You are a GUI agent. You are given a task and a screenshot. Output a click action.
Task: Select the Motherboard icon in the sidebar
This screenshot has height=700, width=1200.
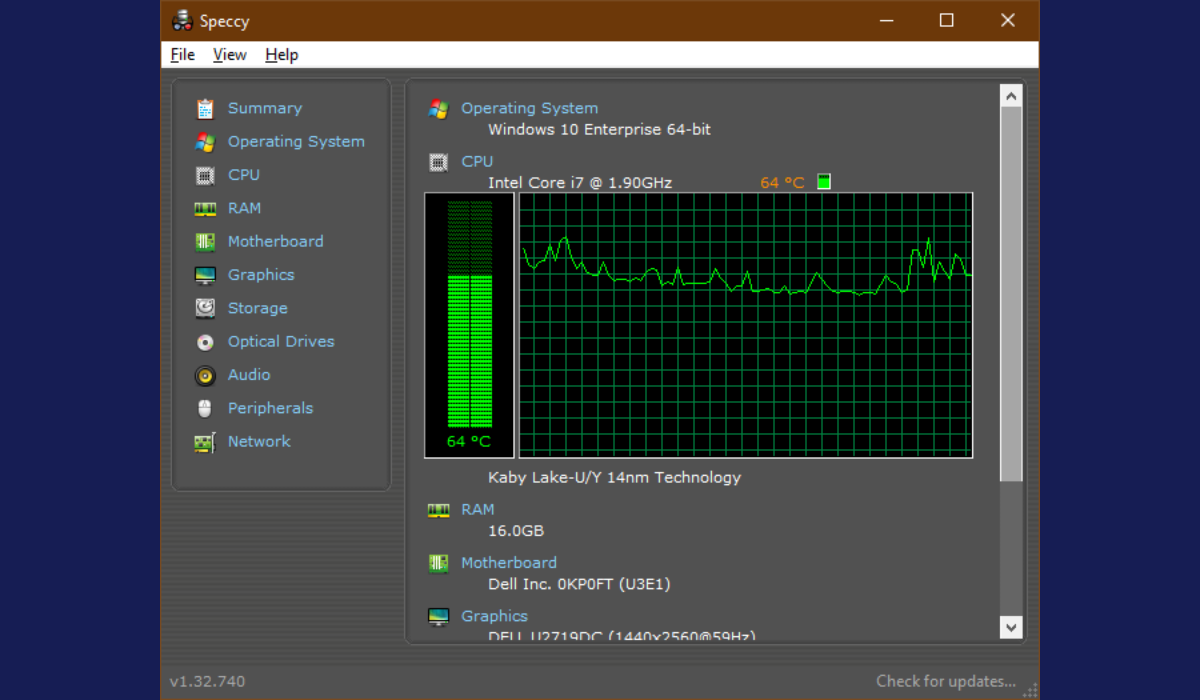pyautogui.click(x=205, y=242)
